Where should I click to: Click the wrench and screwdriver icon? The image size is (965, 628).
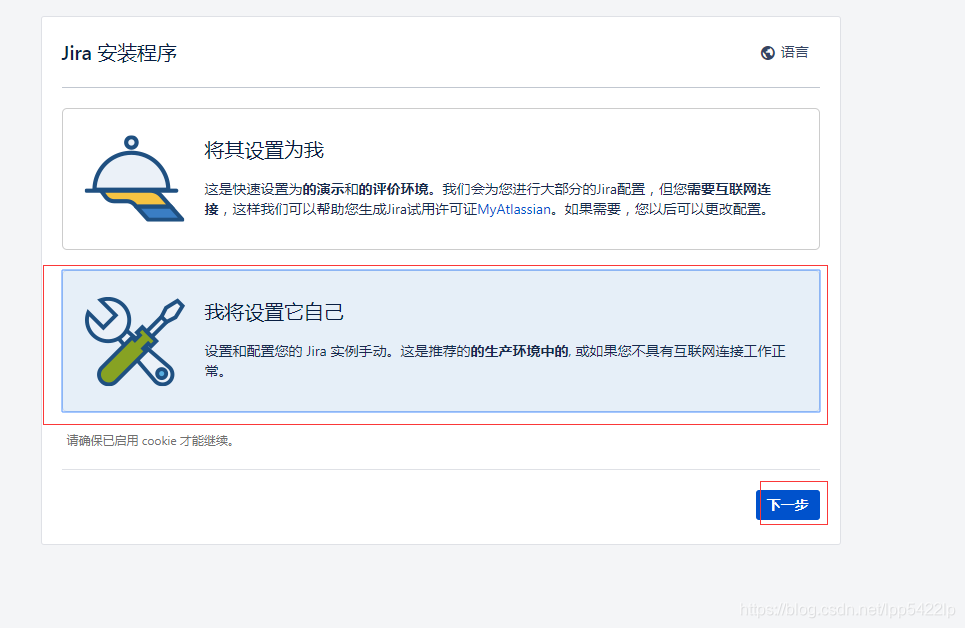click(134, 342)
